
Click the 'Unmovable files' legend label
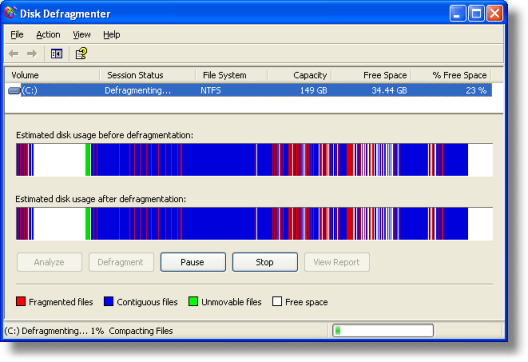point(231,302)
